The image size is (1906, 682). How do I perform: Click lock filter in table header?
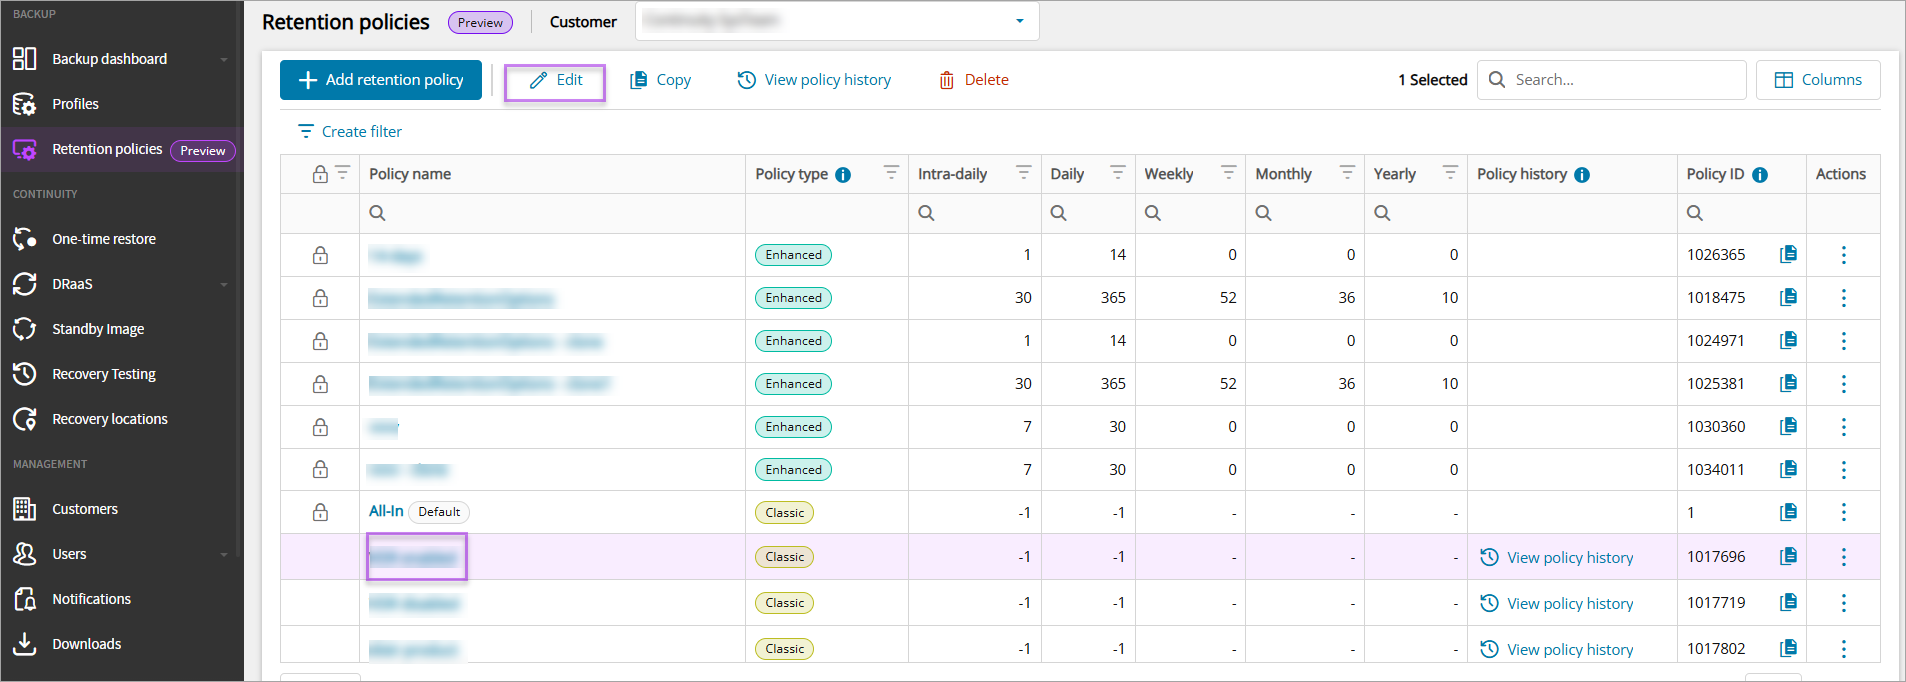342,173
